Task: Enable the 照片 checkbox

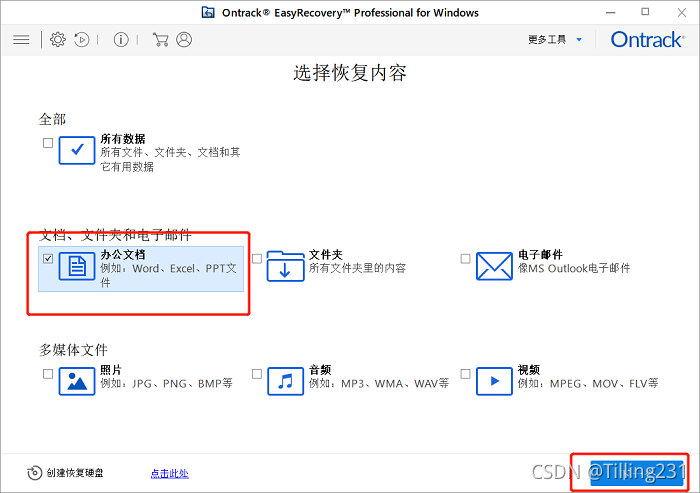Action: coord(48,374)
